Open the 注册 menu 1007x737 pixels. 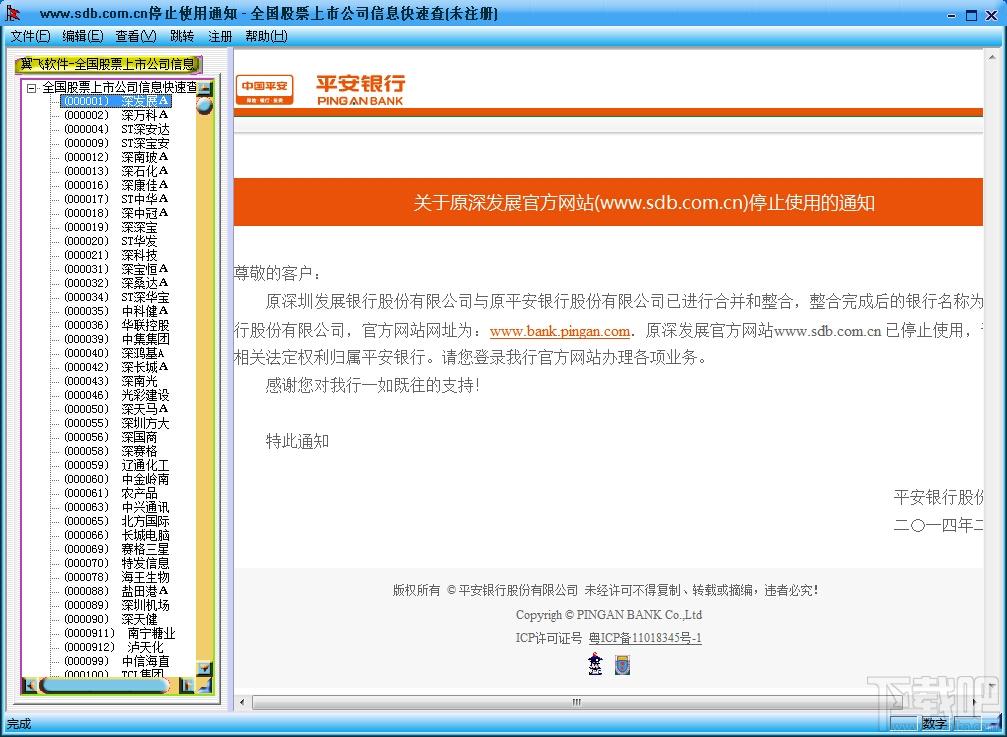click(x=220, y=36)
